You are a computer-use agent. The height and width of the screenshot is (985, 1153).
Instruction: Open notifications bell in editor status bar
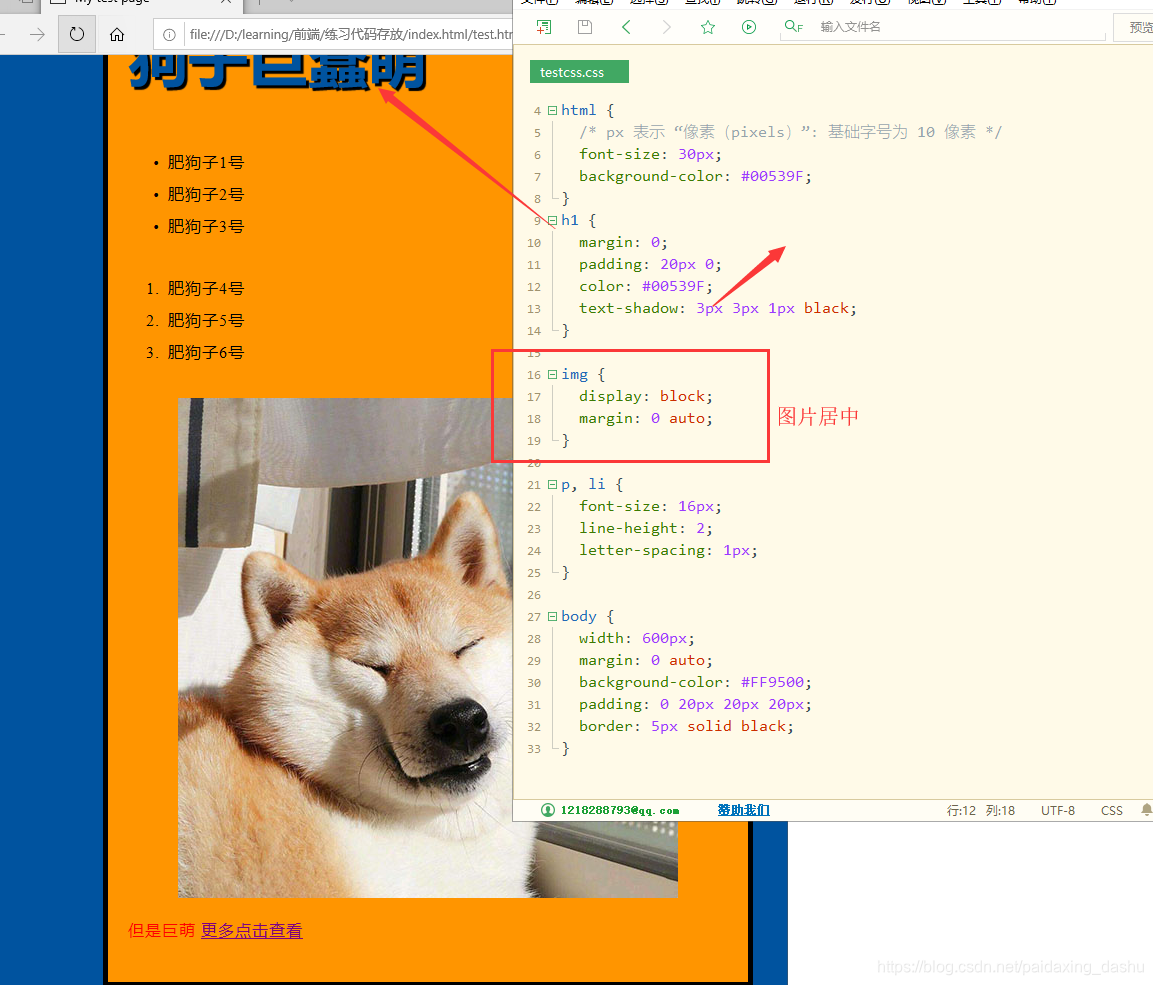pyautogui.click(x=1146, y=810)
